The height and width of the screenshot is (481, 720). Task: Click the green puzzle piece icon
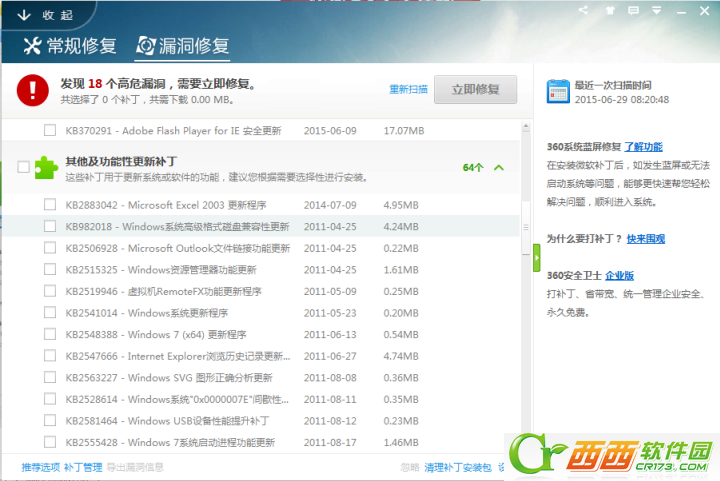[x=46, y=168]
